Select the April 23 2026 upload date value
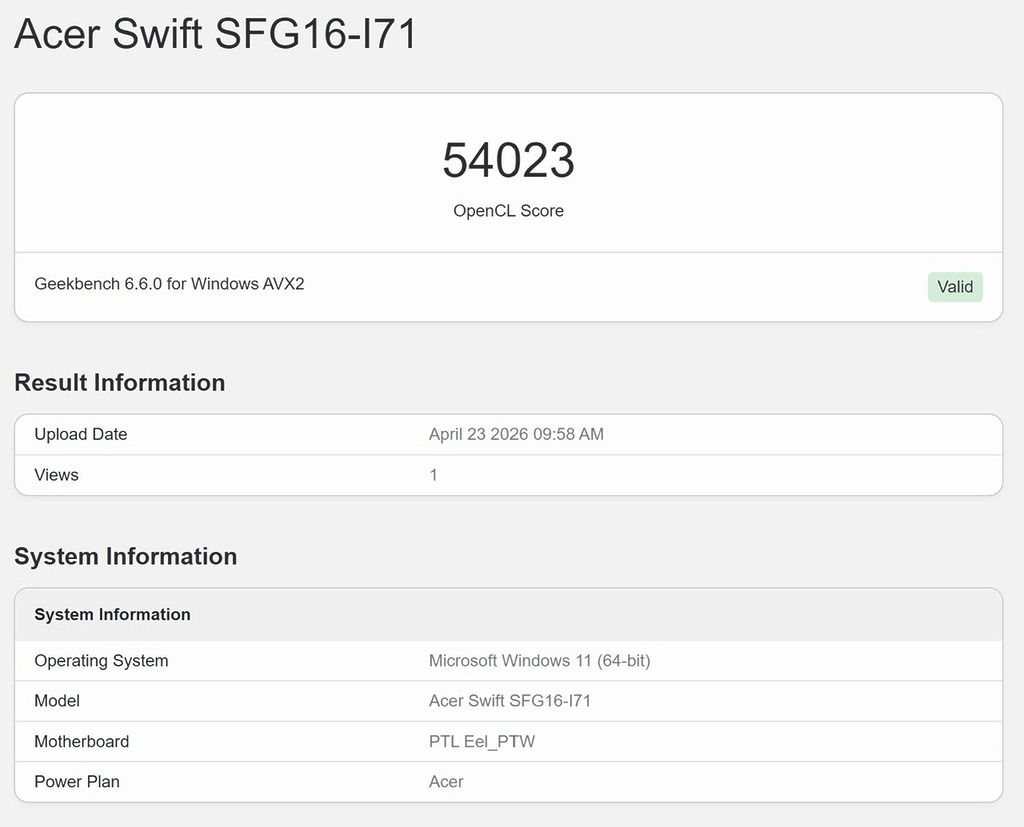 (516, 434)
